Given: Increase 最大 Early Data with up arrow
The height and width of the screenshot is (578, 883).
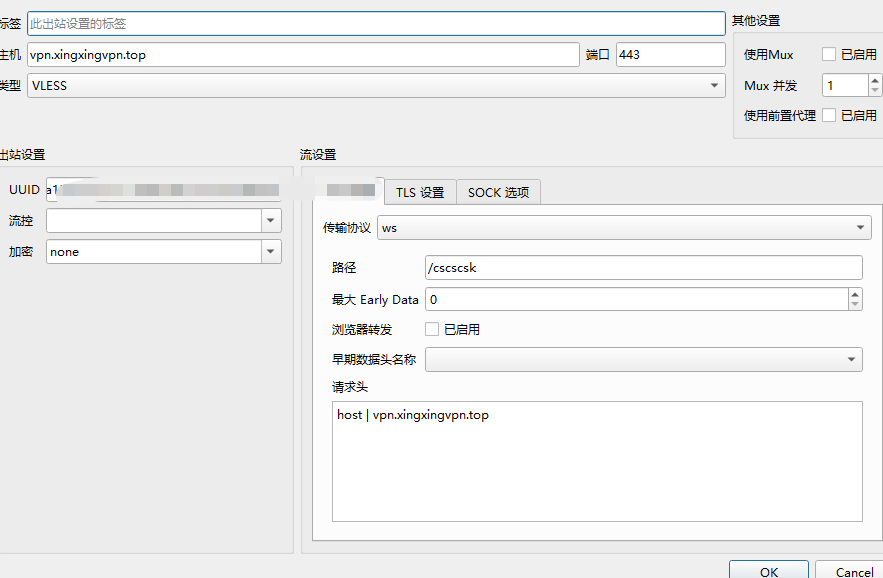Looking at the screenshot, I should point(854,294).
